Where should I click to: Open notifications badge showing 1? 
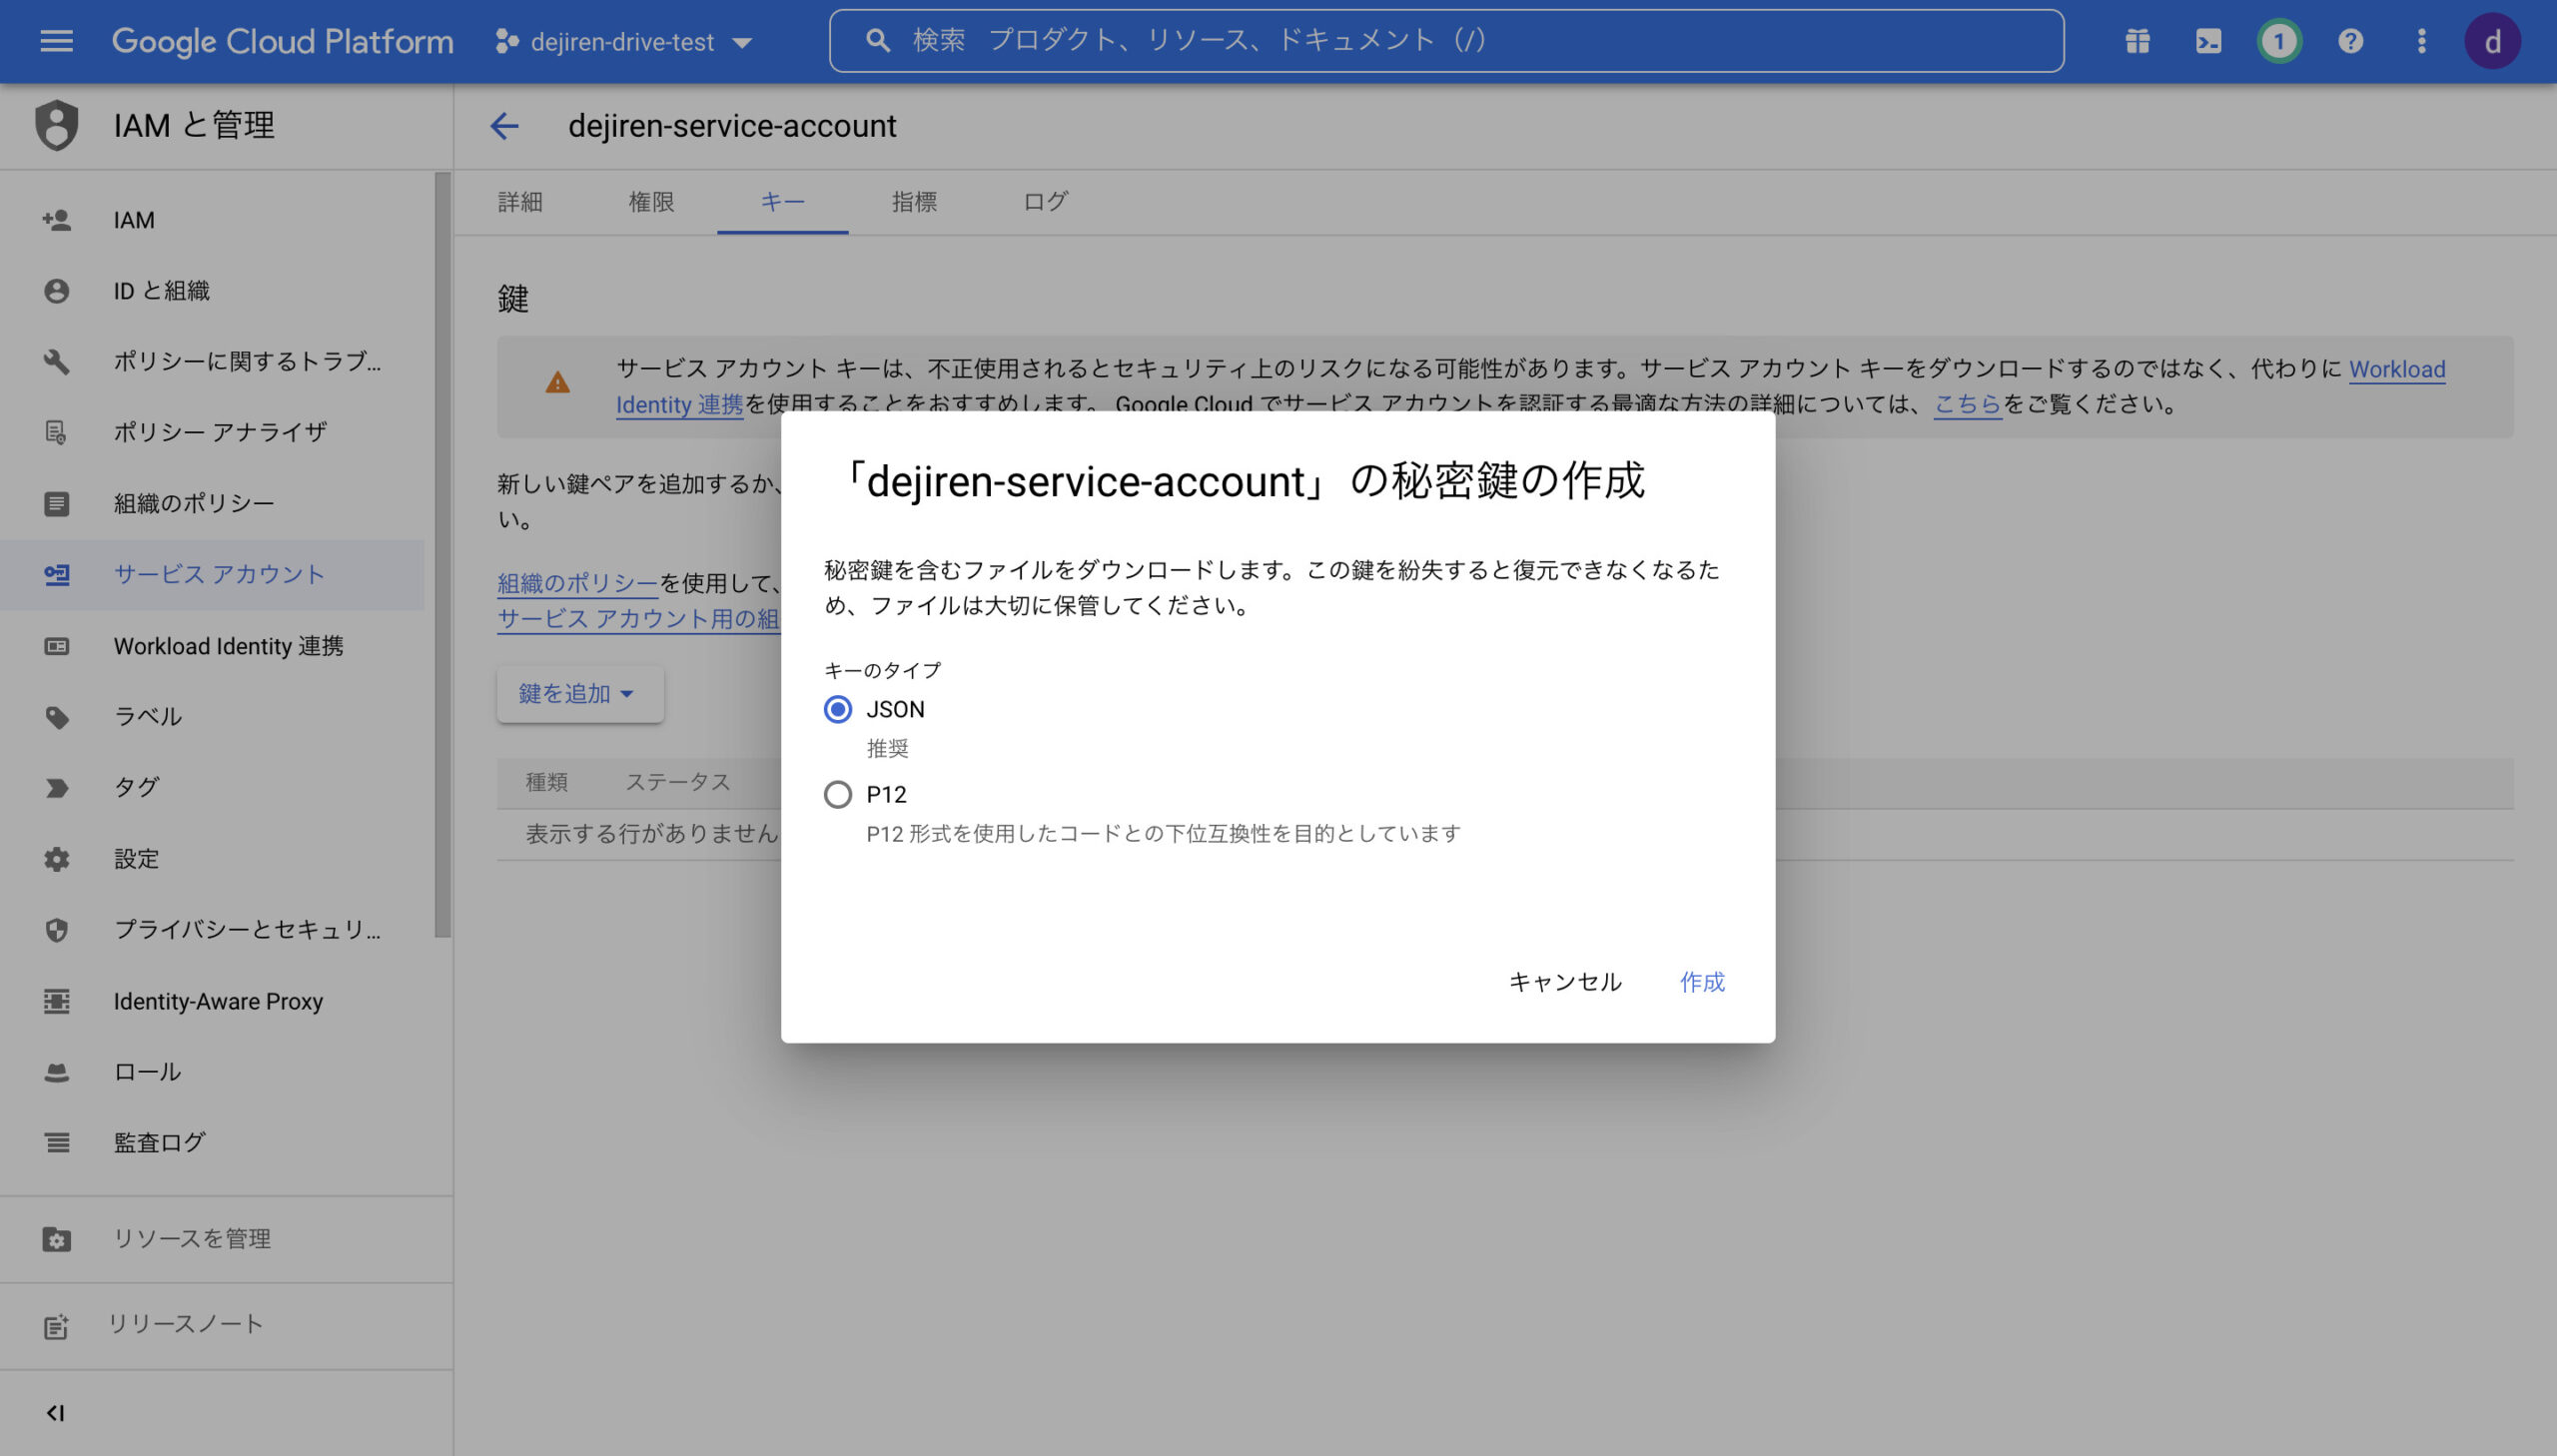coord(2279,41)
